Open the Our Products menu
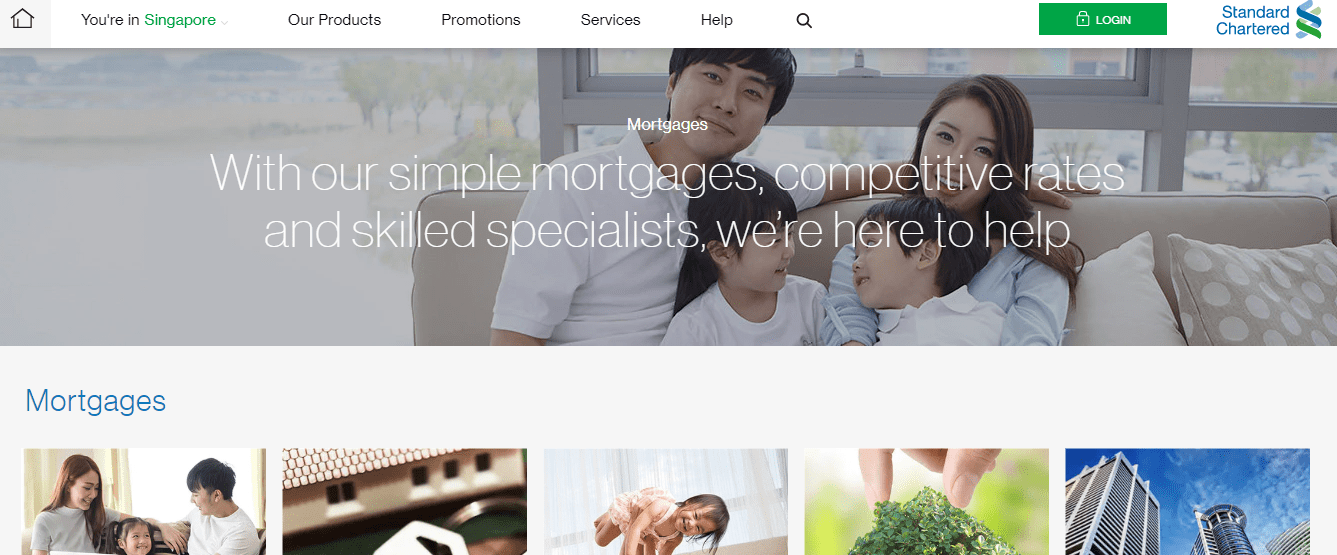The image size is (1337, 555). [334, 20]
